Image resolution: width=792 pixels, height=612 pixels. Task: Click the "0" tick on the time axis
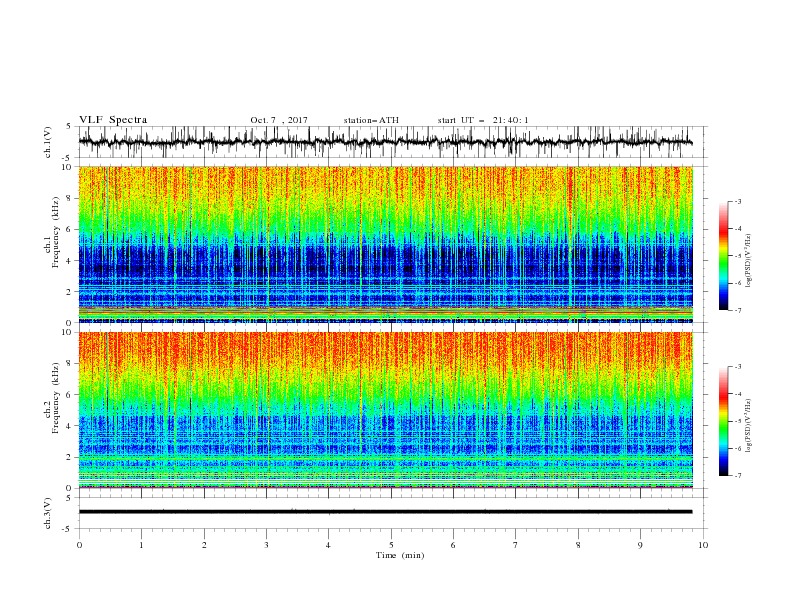(x=79, y=545)
